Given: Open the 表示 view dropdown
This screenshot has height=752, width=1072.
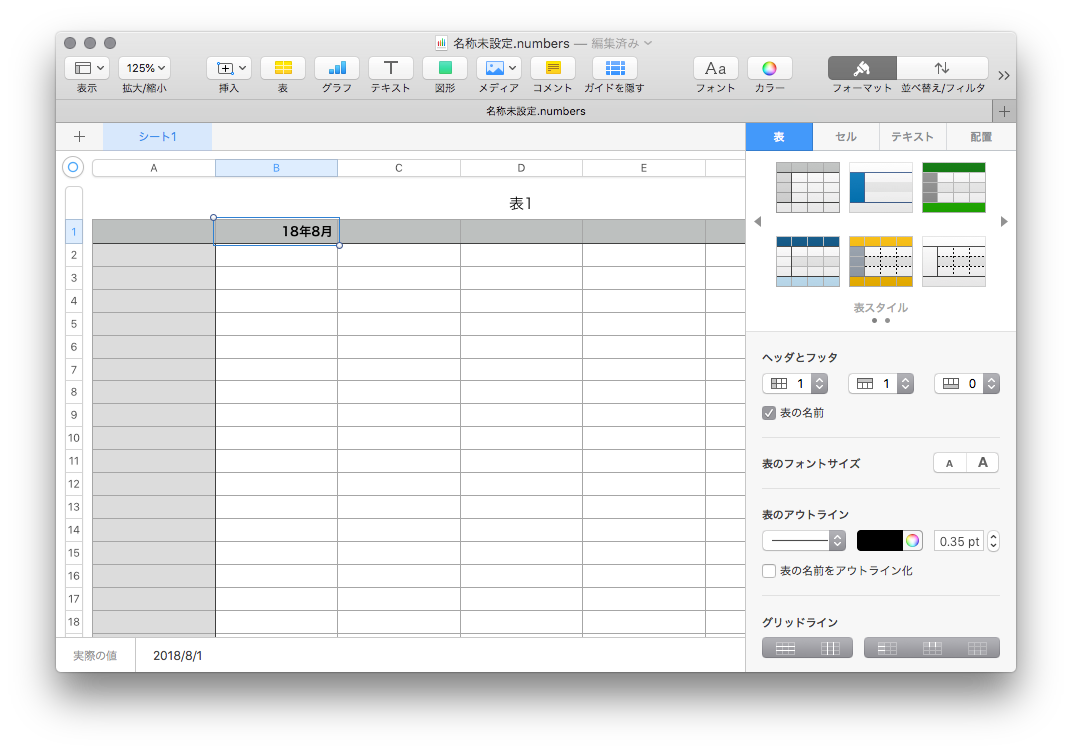Looking at the screenshot, I should [x=87, y=68].
